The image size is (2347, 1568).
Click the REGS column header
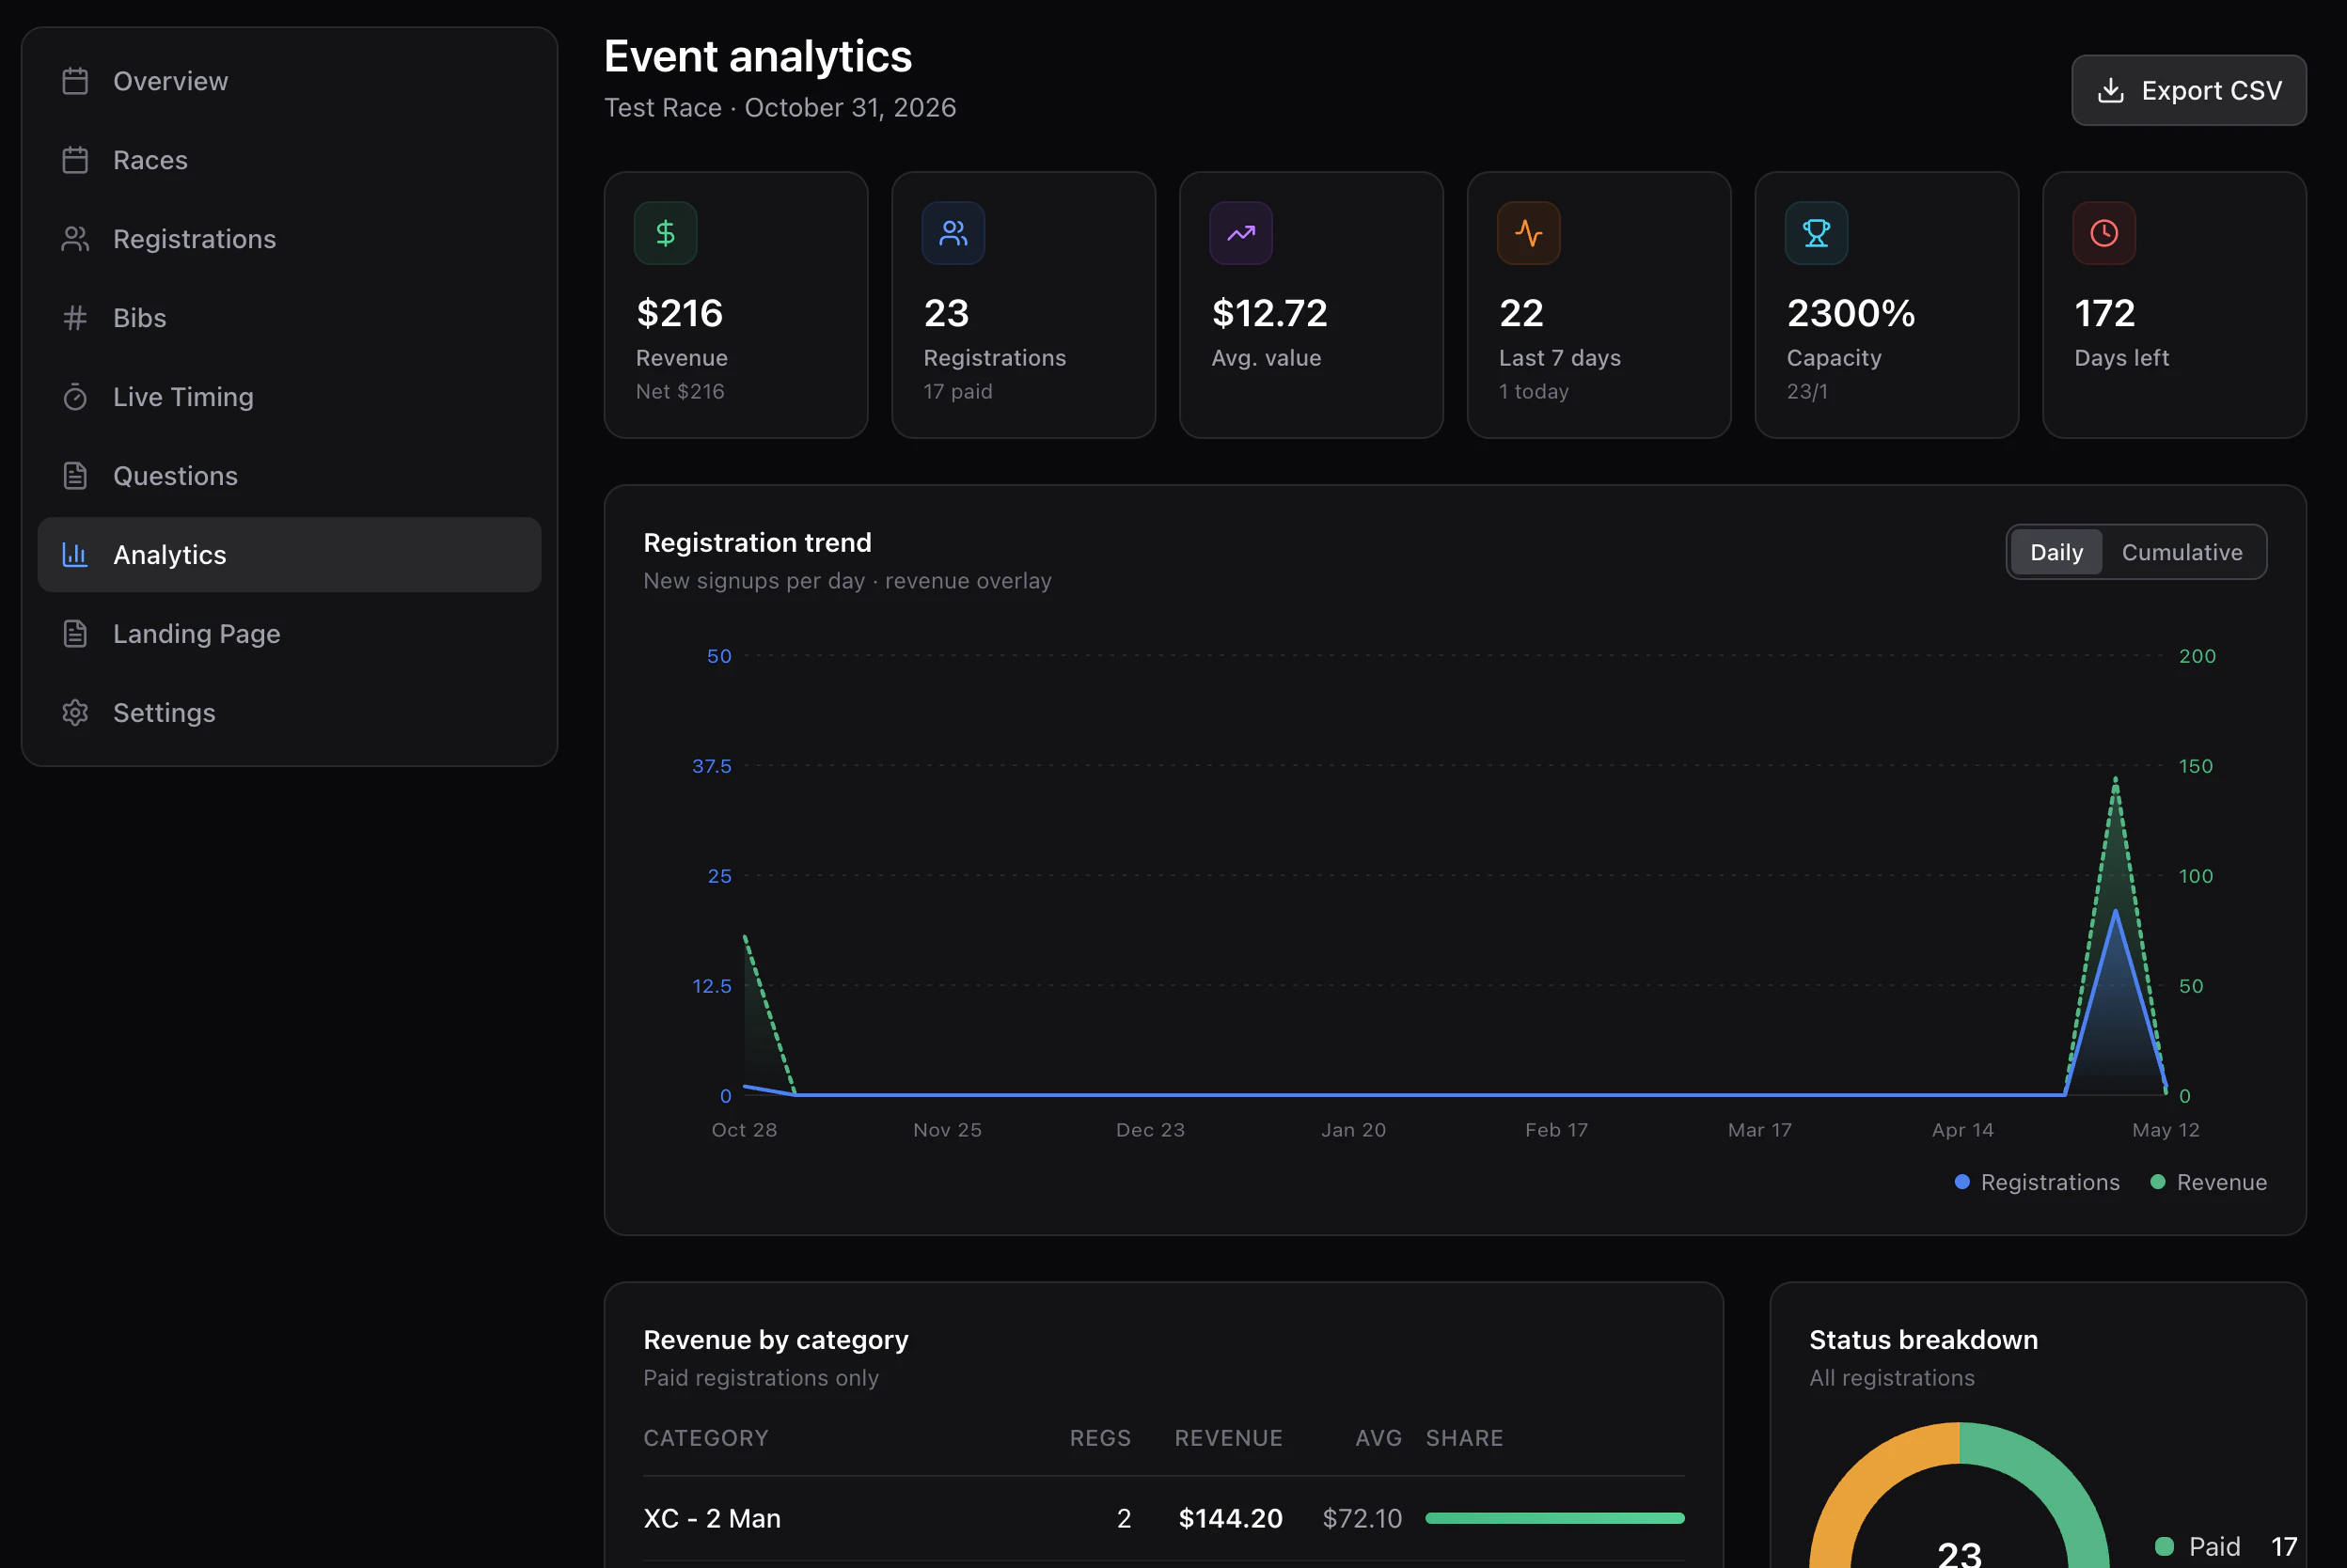pos(1100,1437)
